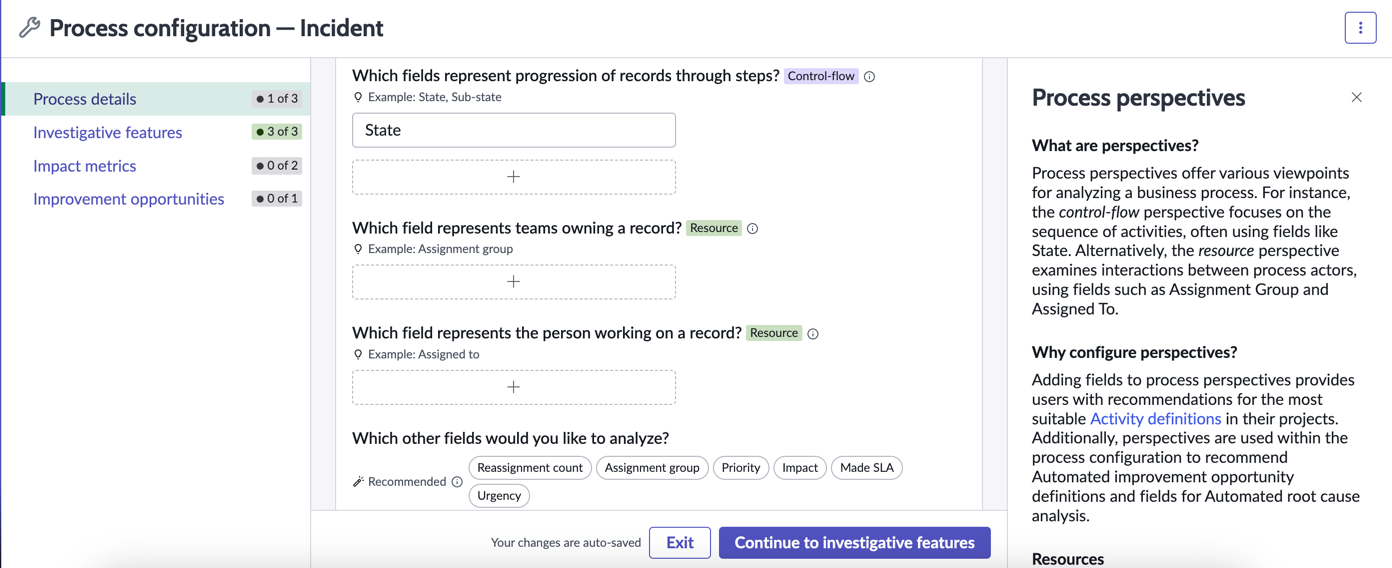Select the Made SLA recommended chip

(867, 468)
